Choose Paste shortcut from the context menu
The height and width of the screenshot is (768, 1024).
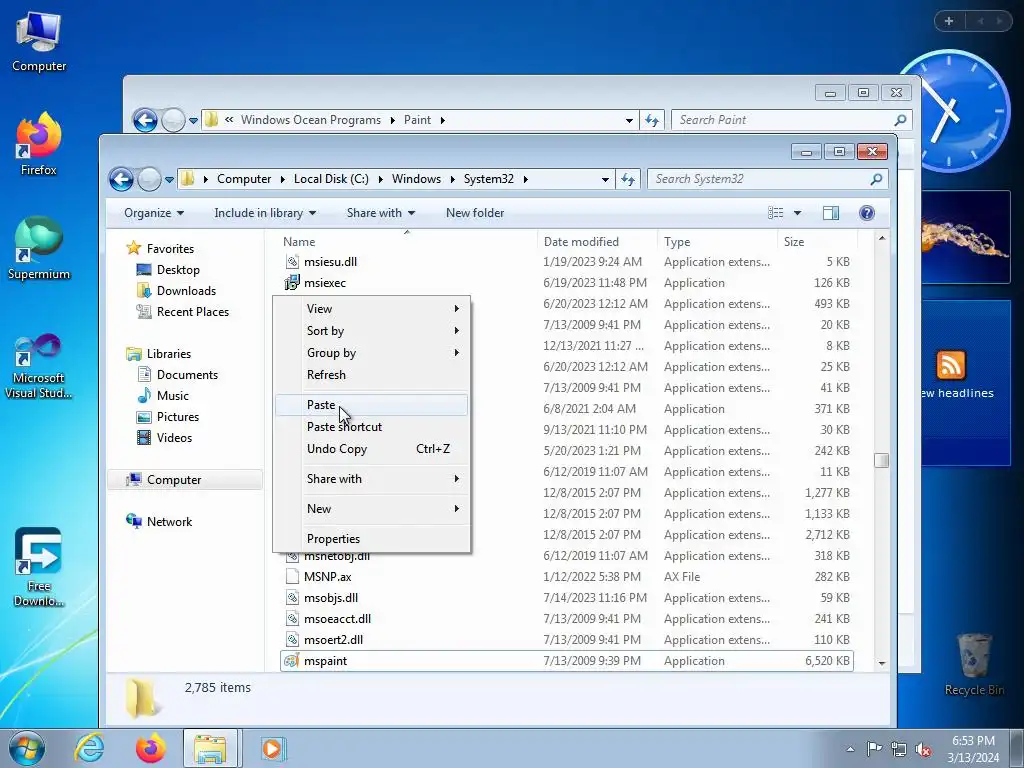pos(372,427)
